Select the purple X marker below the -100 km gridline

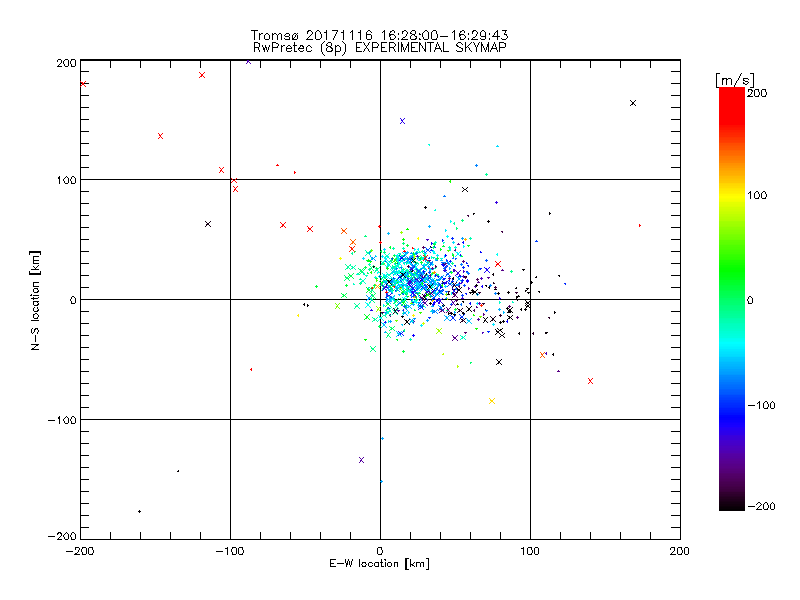(x=362, y=460)
